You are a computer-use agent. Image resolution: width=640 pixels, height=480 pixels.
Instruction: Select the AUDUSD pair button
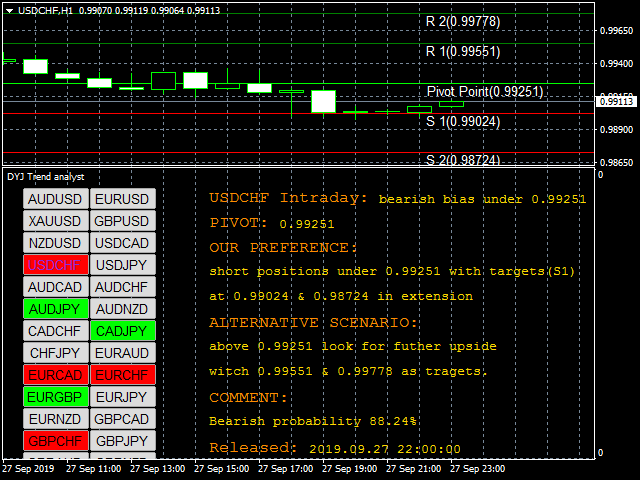coord(56,199)
